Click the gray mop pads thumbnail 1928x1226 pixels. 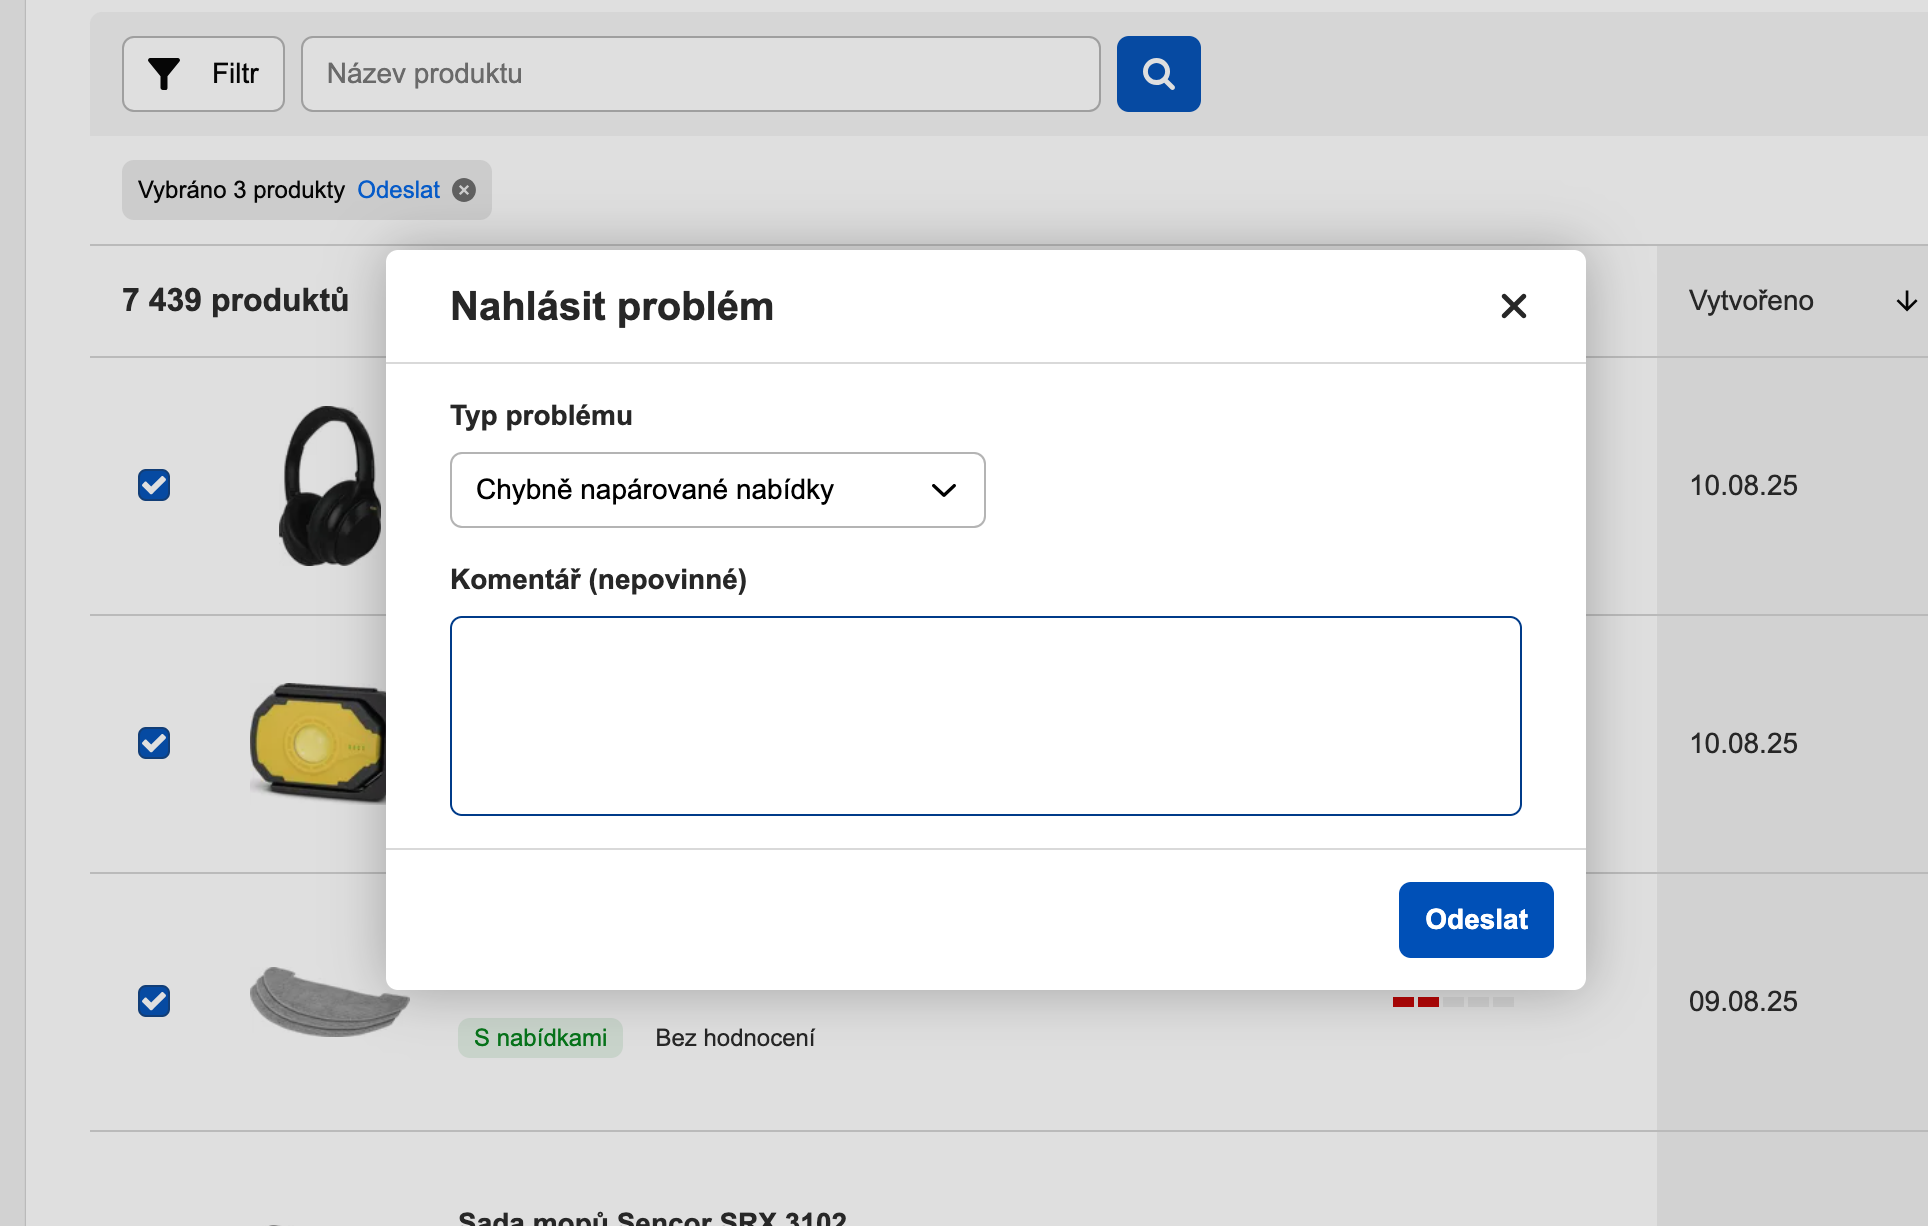pyautogui.click(x=328, y=1000)
